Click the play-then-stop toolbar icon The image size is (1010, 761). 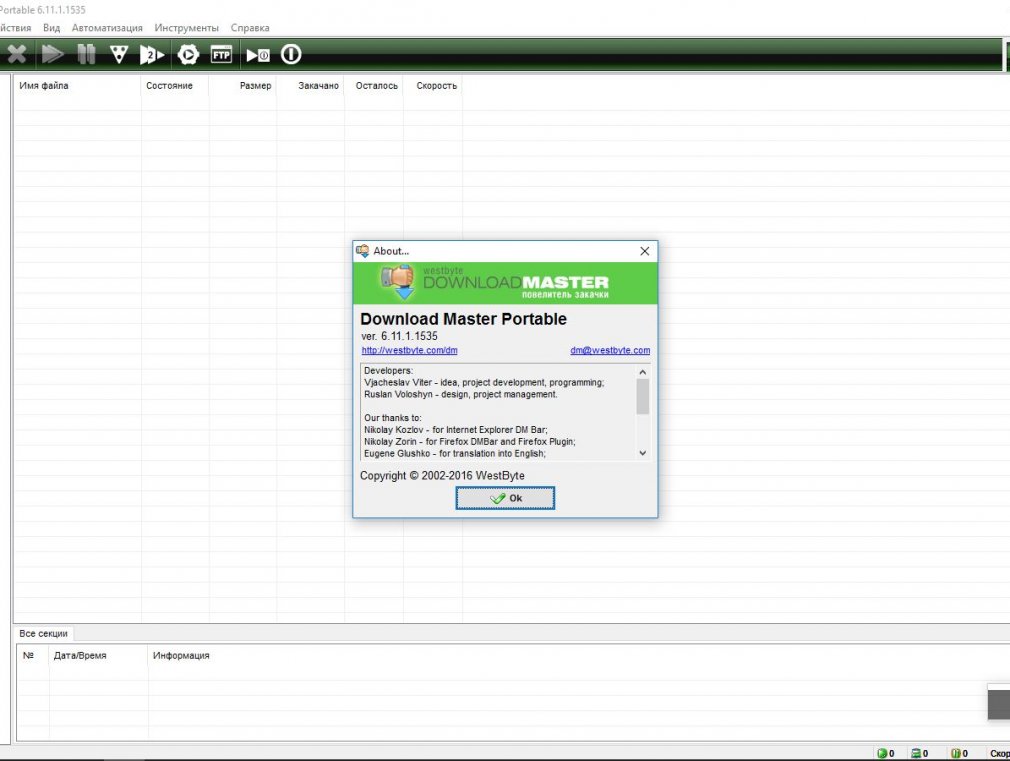(258, 55)
